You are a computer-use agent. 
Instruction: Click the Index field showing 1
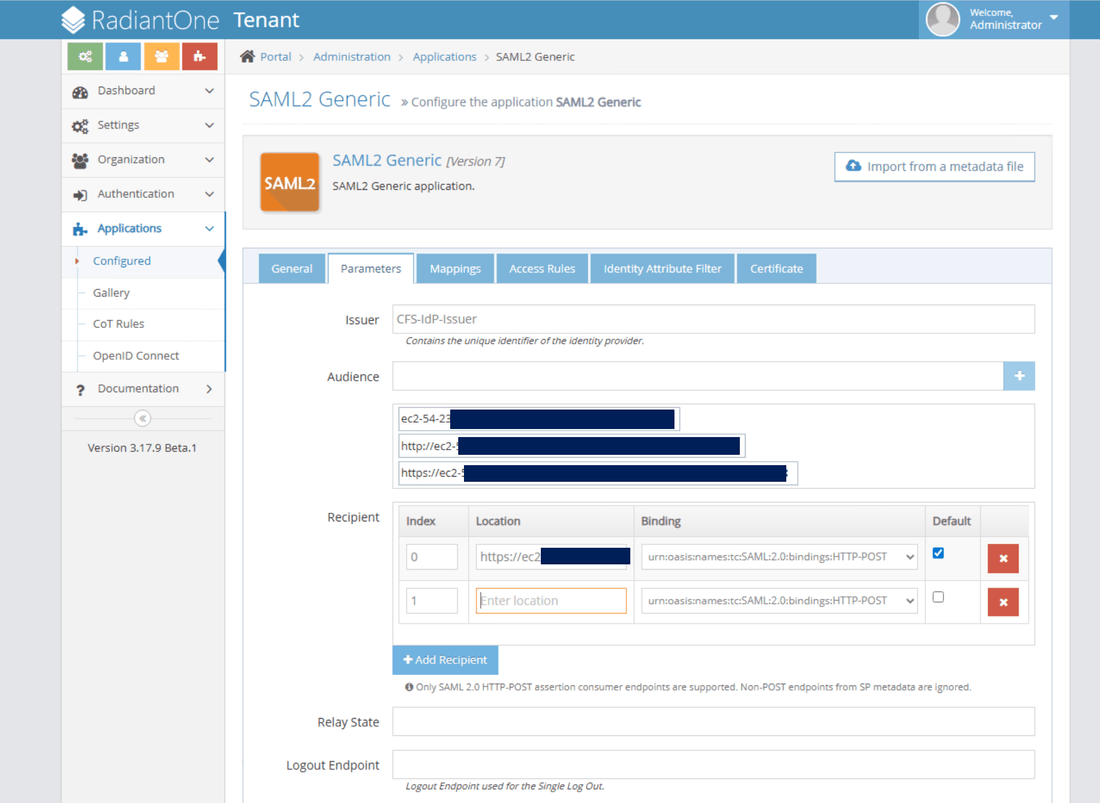[432, 600]
